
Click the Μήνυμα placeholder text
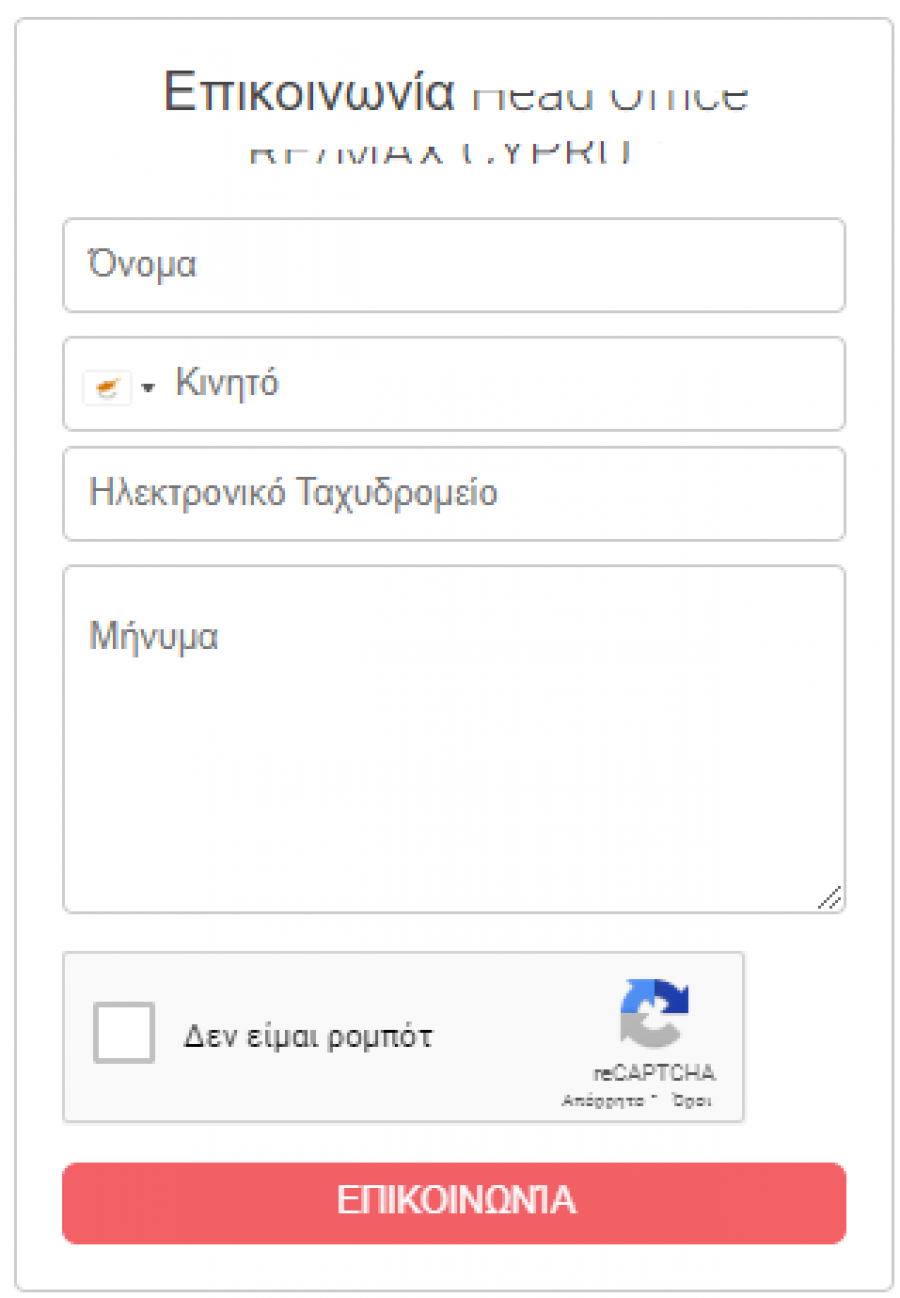[x=154, y=636]
